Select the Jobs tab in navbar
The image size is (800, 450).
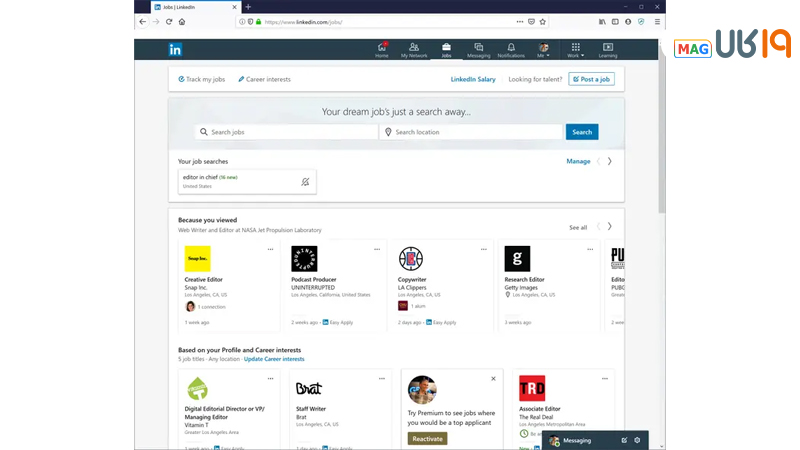point(446,50)
